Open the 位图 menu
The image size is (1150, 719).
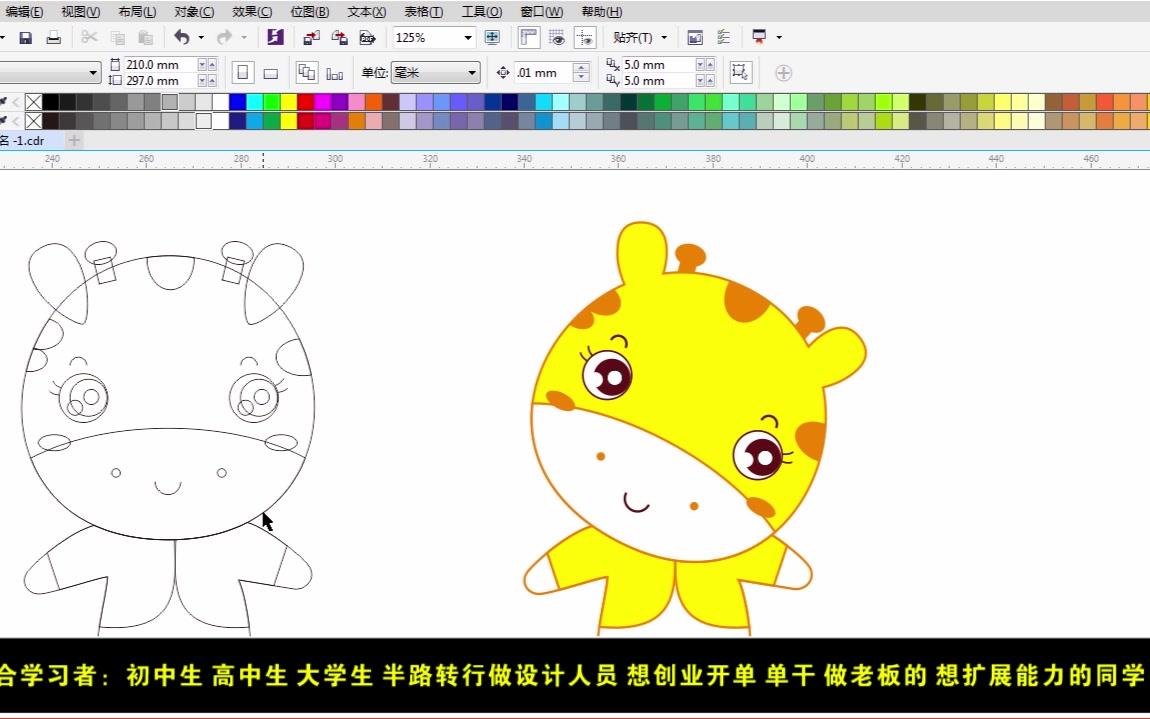[309, 11]
